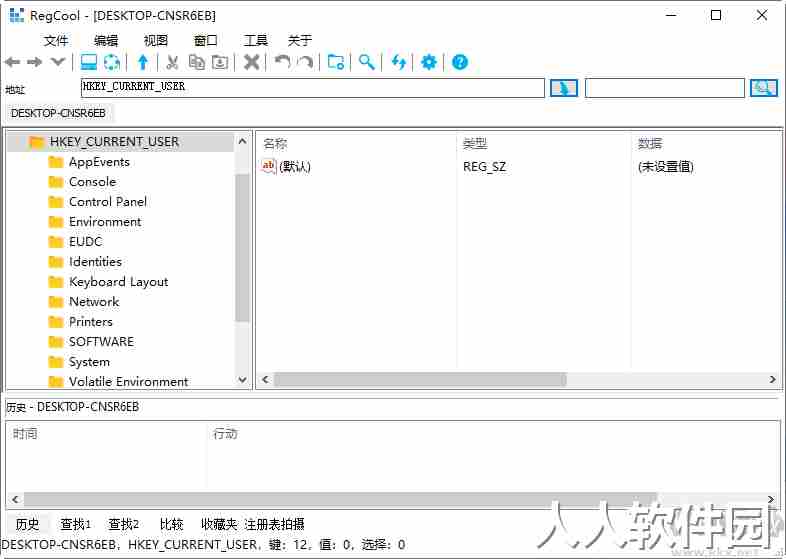Image resolution: width=786 pixels, height=559 pixels.
Task: Click the EUDC folder icon
Action: 56,242
